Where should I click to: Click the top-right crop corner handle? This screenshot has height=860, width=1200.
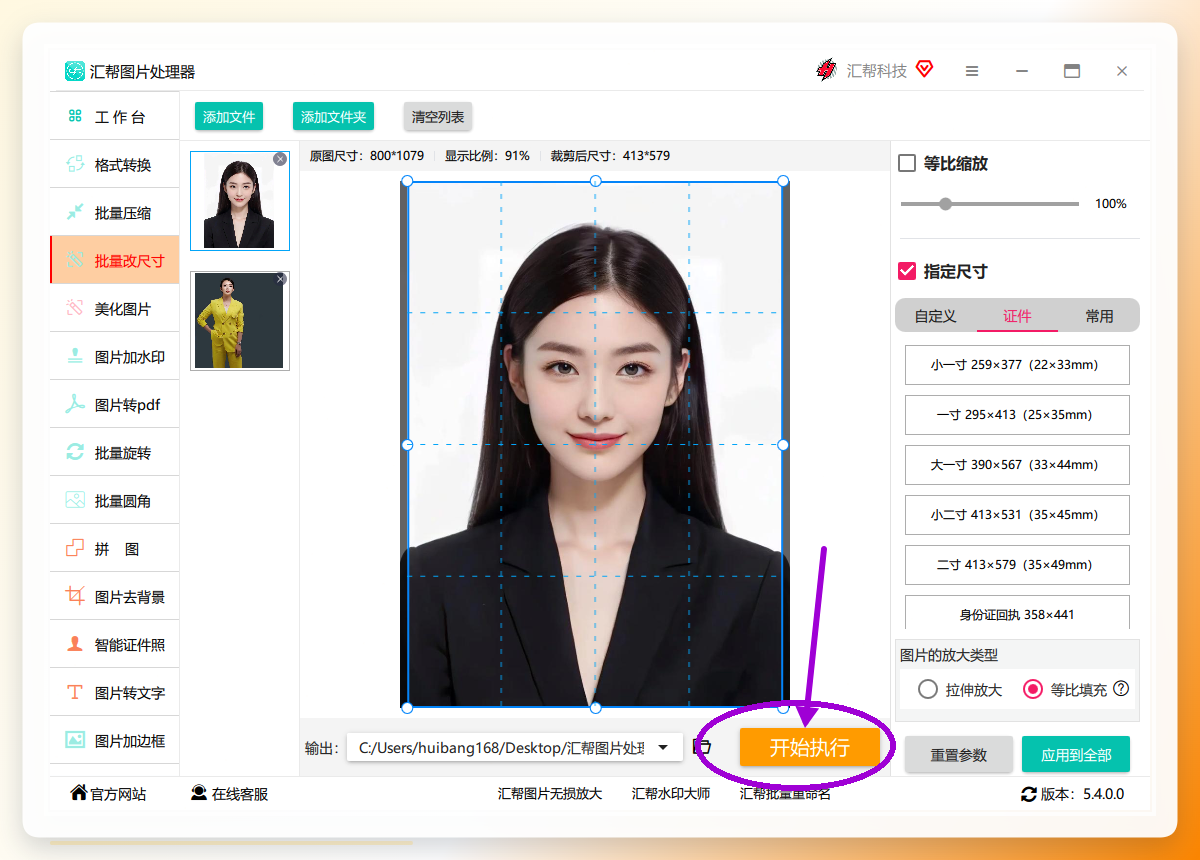click(783, 181)
